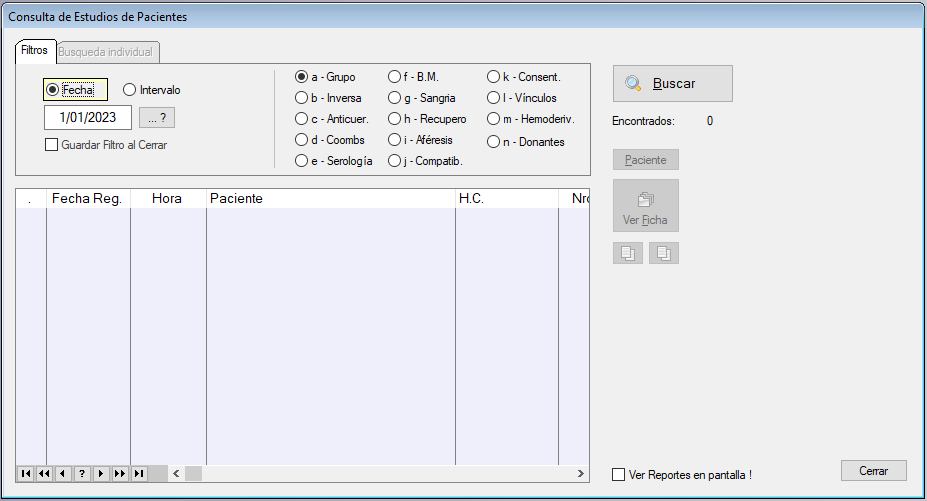Switch to the Busqueda individual tab
The height and width of the screenshot is (501, 927).
click(x=106, y=51)
